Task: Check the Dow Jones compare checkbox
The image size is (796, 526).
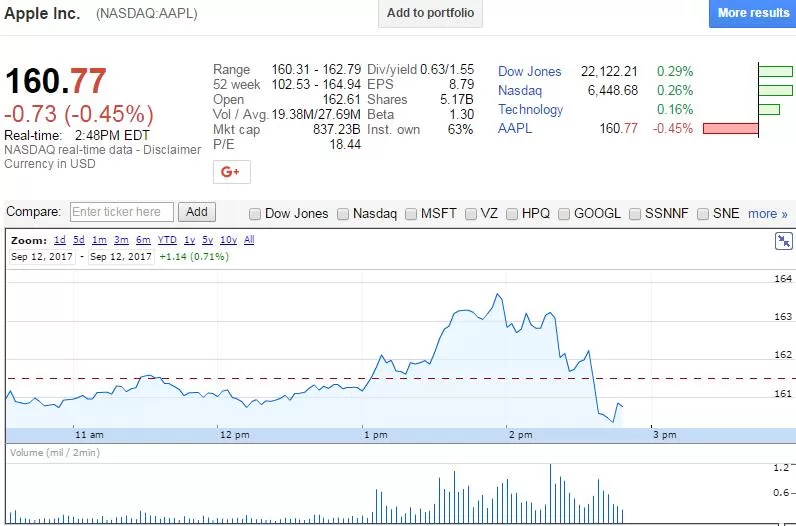Action: [x=255, y=214]
